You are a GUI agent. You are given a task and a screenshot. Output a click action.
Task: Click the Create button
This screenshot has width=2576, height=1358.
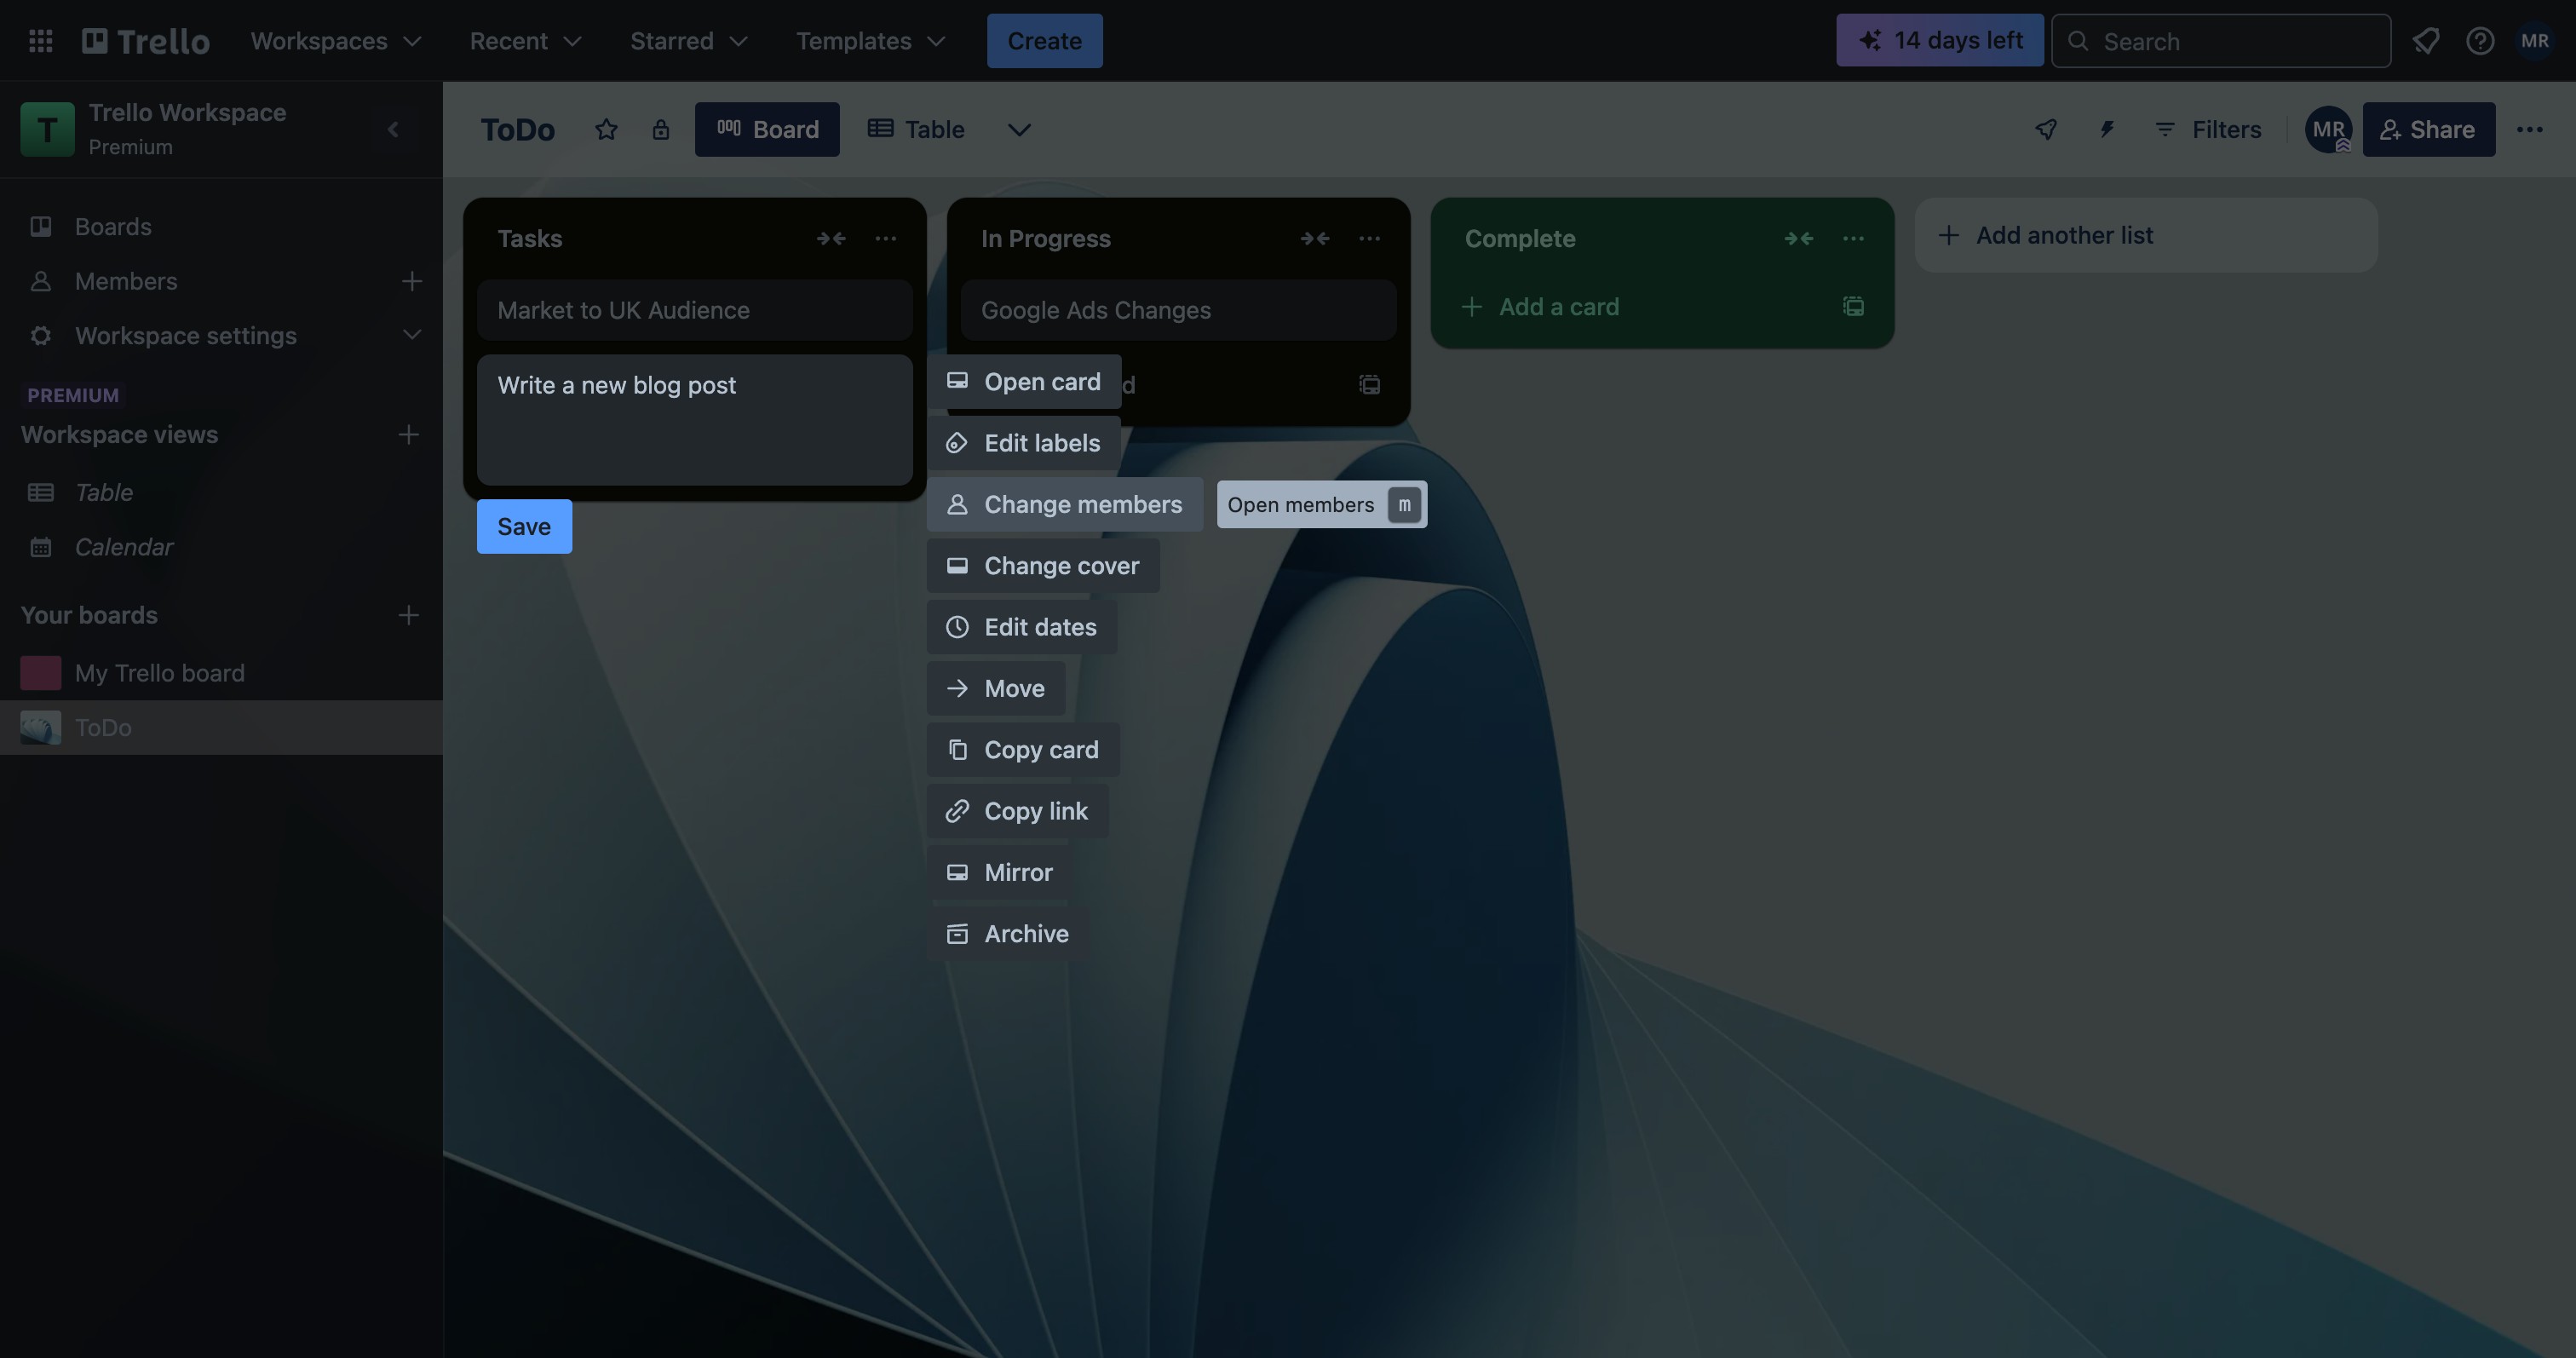(x=1045, y=41)
